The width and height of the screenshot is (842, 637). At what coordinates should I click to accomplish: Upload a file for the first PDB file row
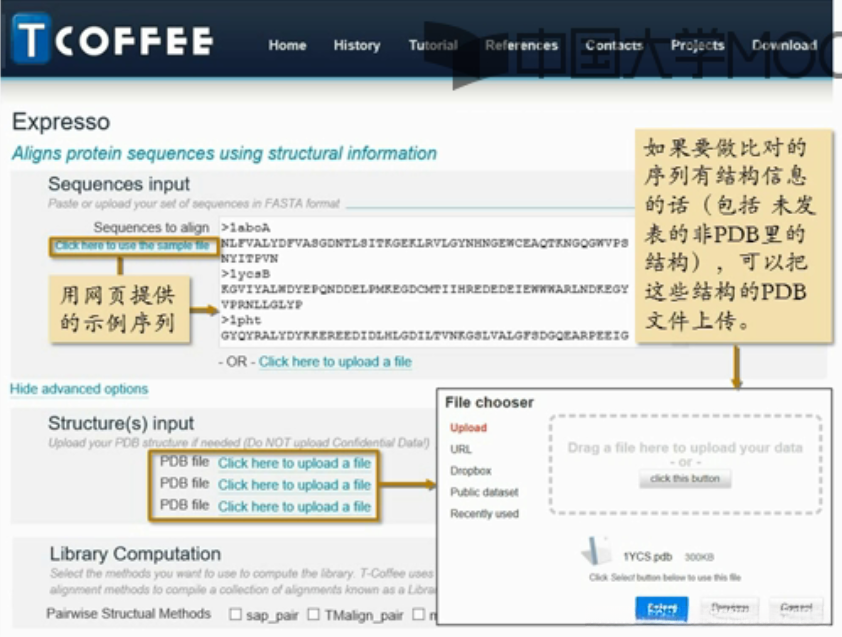294,463
